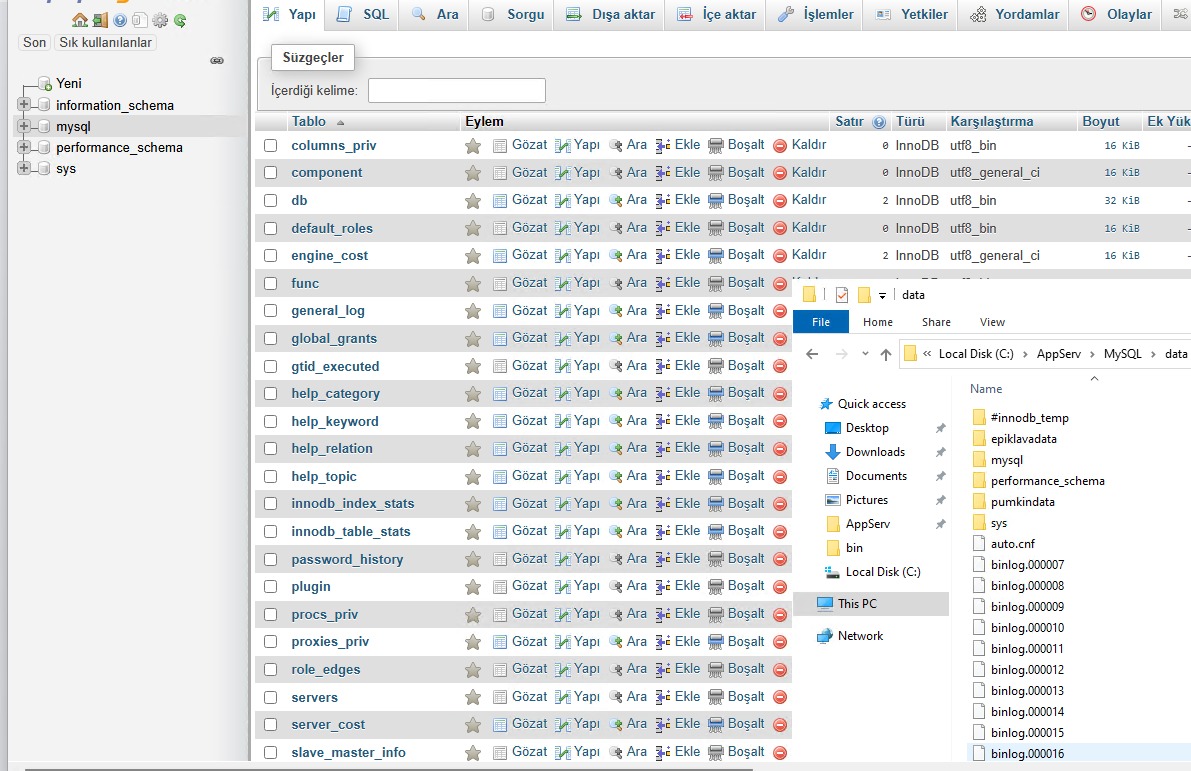Expand mysql database tree node
This screenshot has height=771, width=1191.
pyautogui.click(x=24, y=125)
